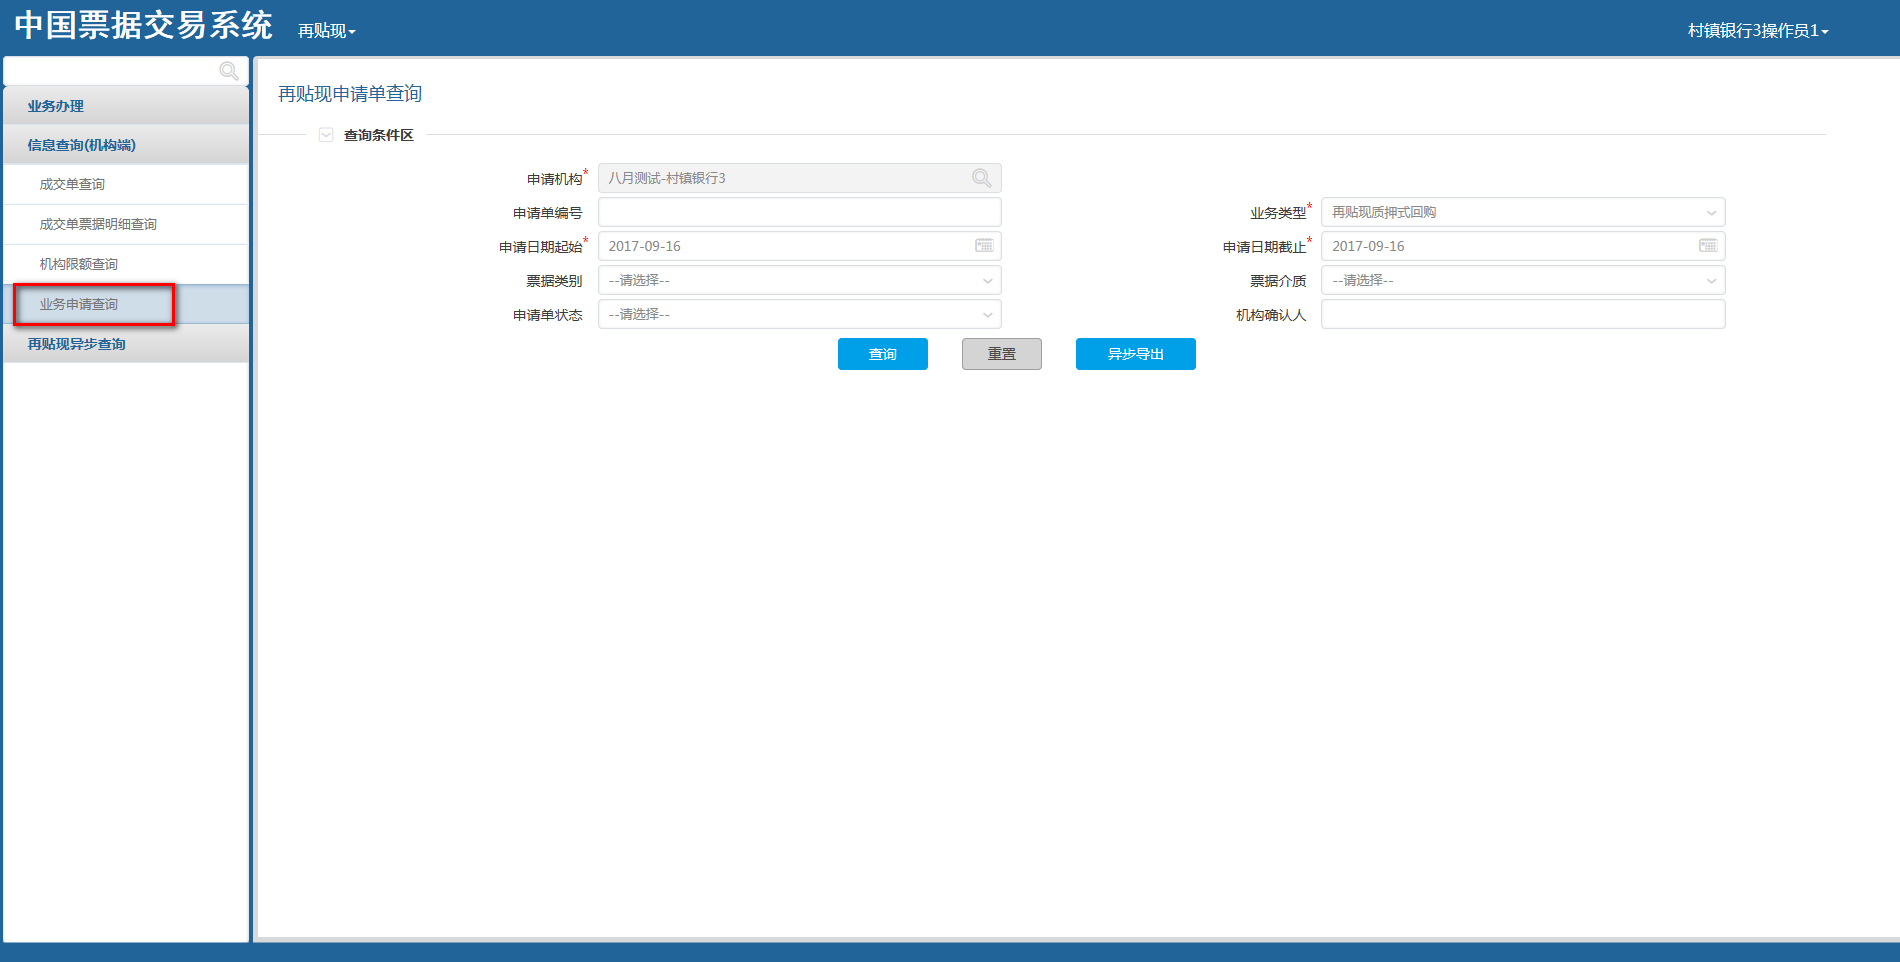Open the 申请日期起始 calendar picker icon
Viewport: 1900px width, 962px height.
(984, 246)
